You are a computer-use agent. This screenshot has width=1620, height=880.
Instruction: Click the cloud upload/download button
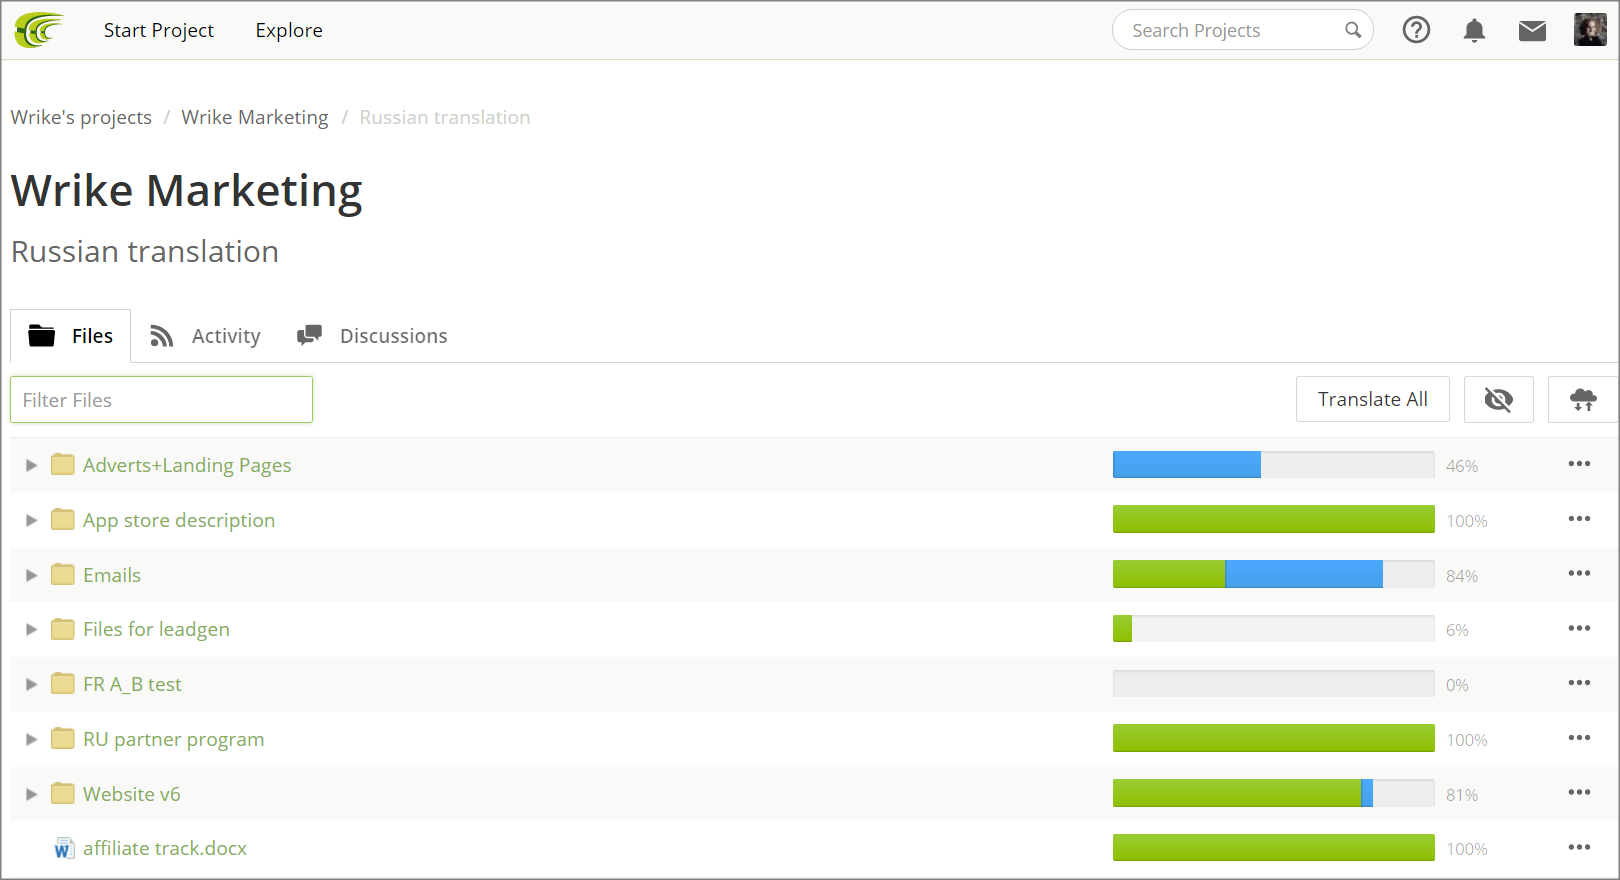pyautogui.click(x=1583, y=400)
